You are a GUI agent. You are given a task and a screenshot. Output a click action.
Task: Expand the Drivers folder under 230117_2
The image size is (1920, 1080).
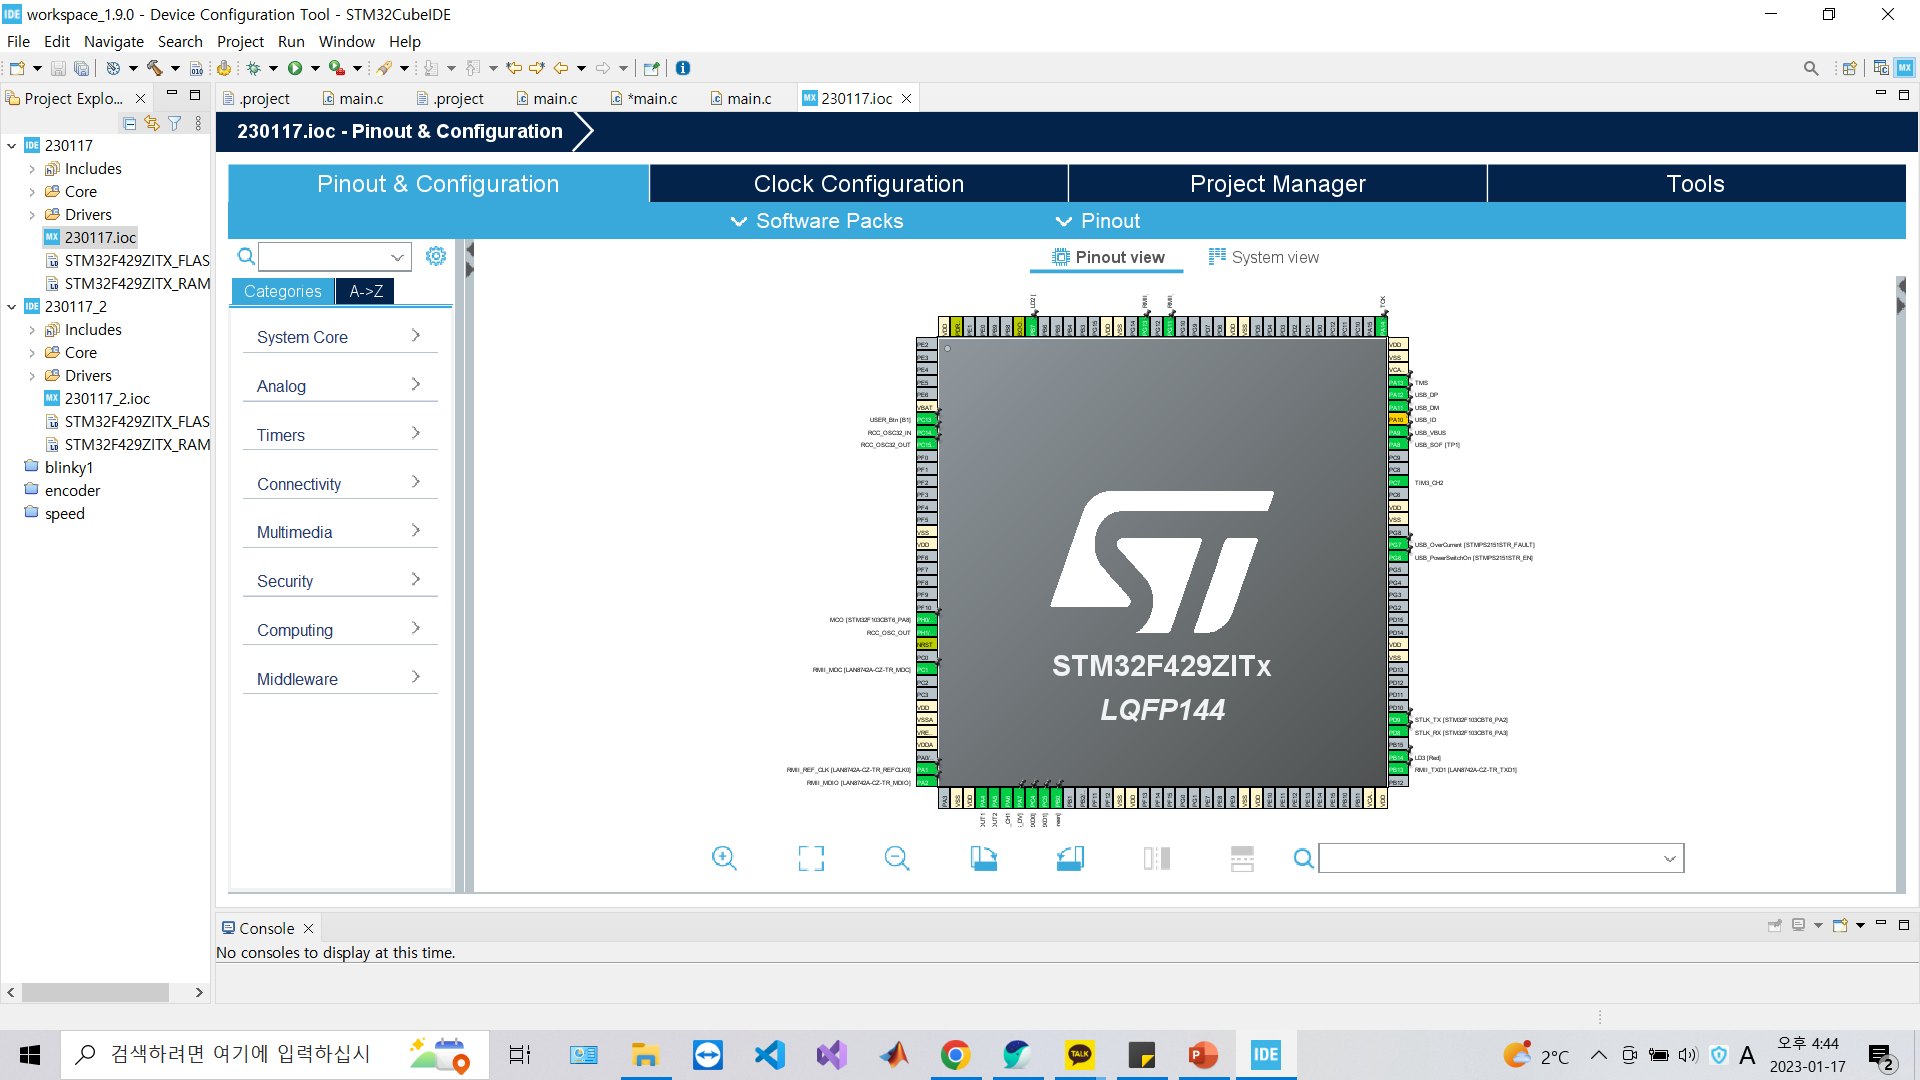[x=32, y=376]
